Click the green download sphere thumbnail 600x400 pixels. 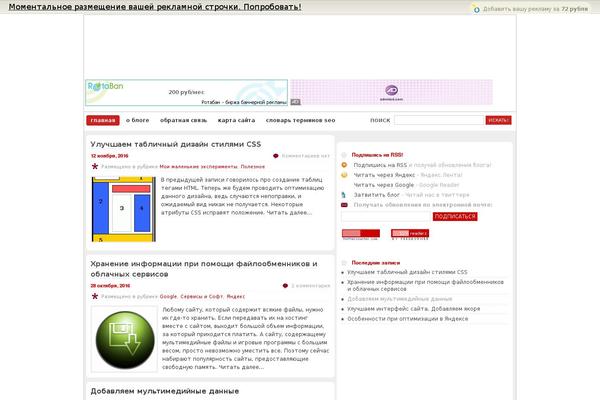pos(124,340)
